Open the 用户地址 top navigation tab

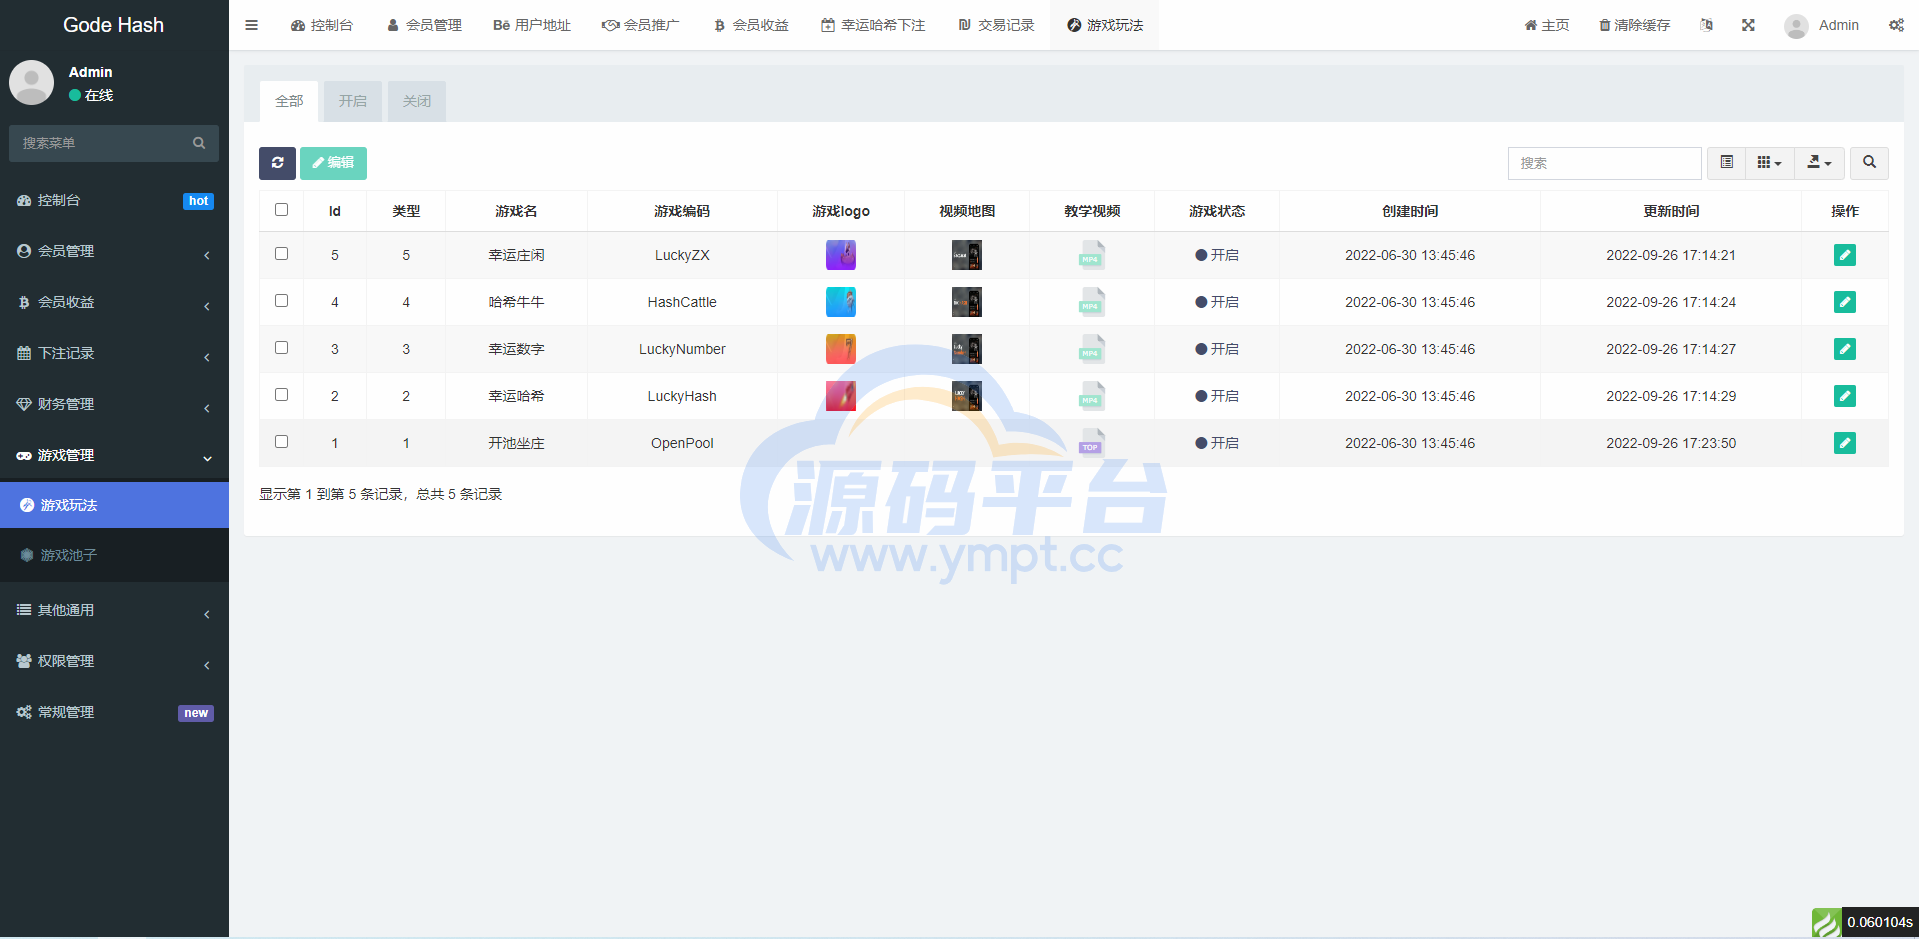coord(532,25)
